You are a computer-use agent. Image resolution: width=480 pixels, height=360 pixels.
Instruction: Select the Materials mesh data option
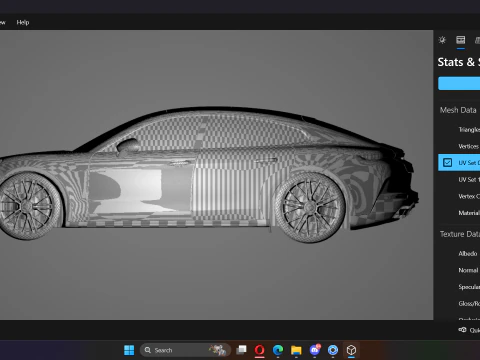coord(469,213)
